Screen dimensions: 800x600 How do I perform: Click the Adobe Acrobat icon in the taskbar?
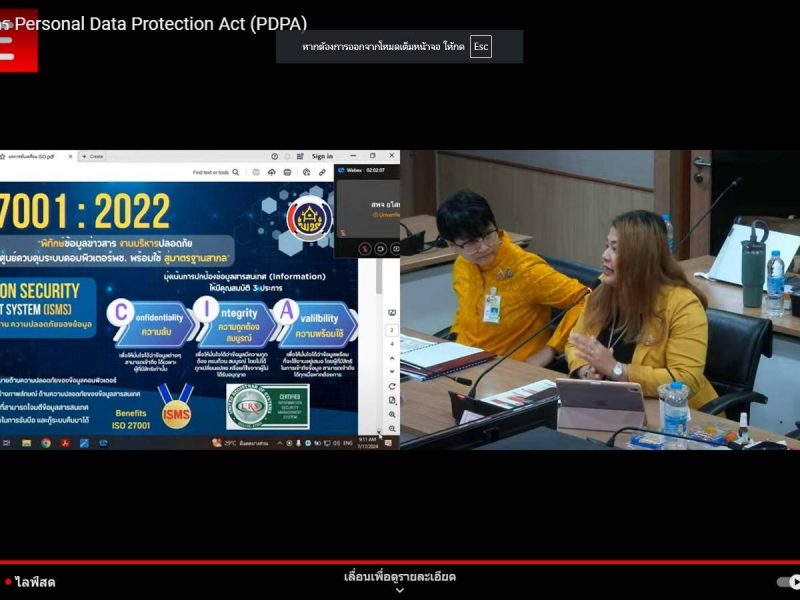[x=65, y=442]
